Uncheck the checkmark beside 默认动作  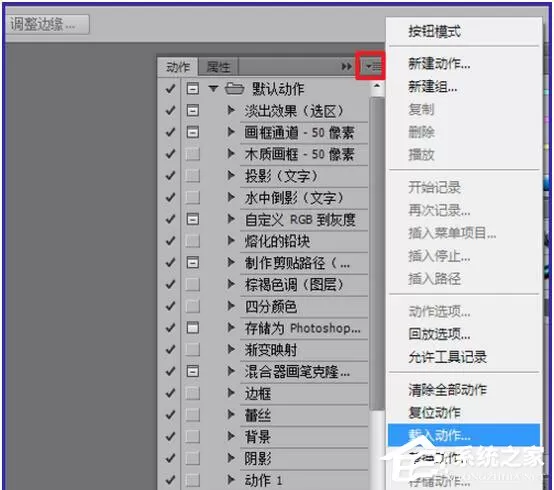[x=170, y=89]
